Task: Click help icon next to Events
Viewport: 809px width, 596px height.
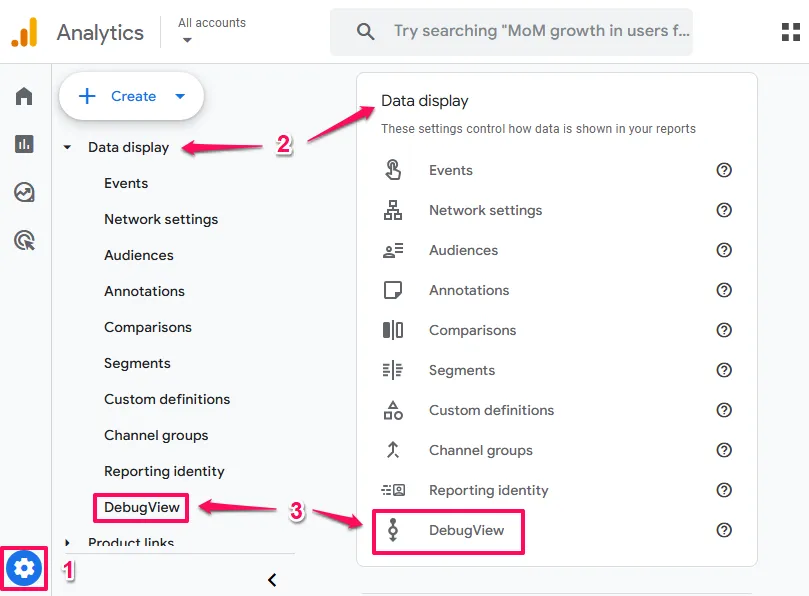Action: point(724,170)
